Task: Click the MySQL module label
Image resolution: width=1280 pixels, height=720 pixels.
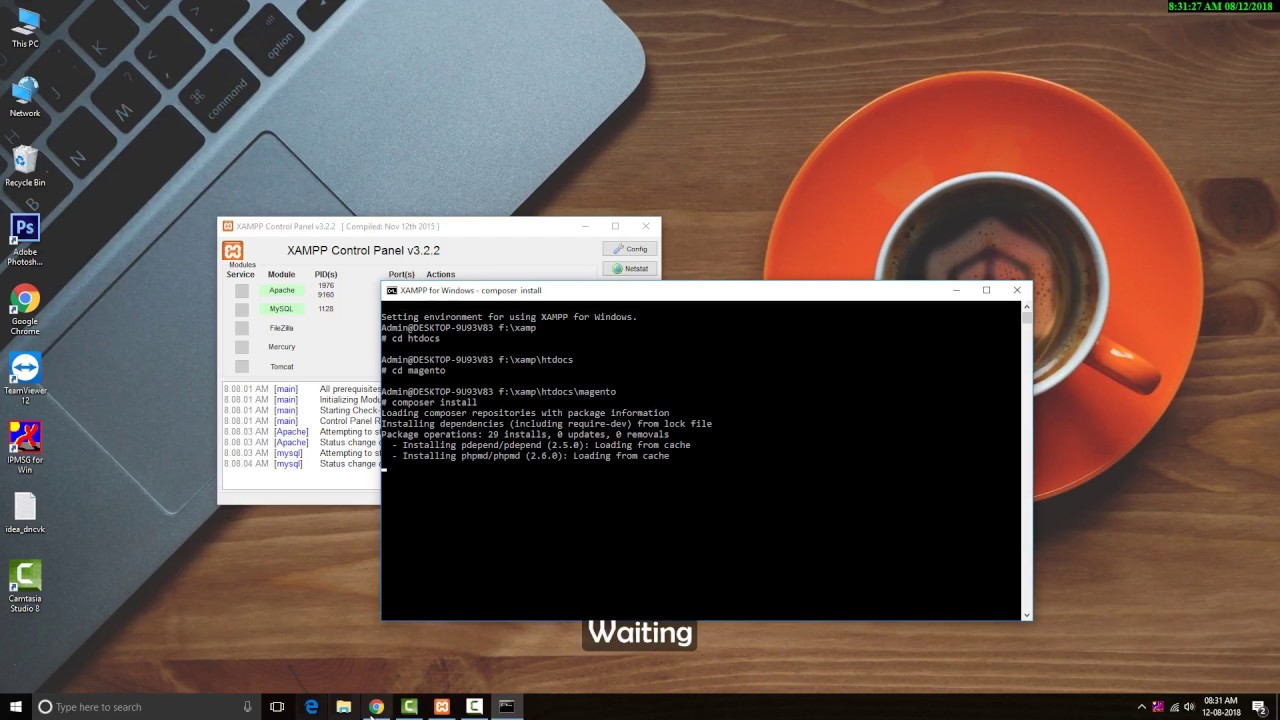Action: (281, 309)
